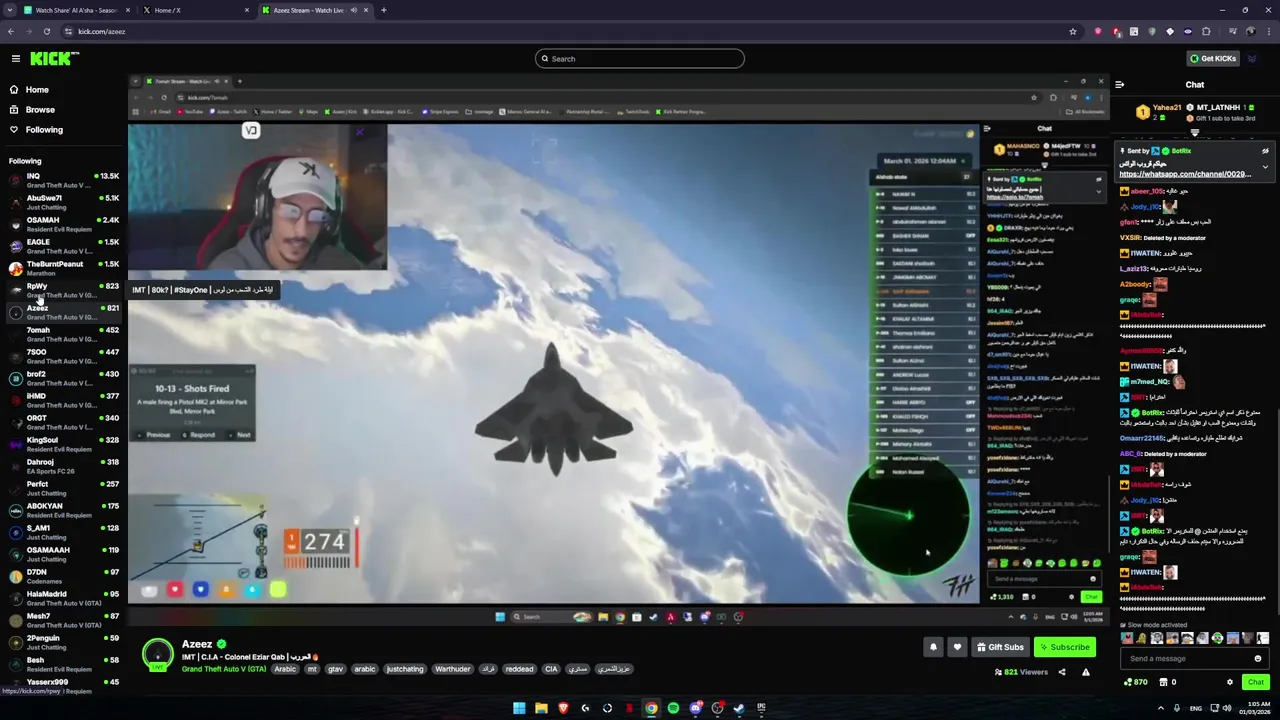Select the CIA tag

551,669
